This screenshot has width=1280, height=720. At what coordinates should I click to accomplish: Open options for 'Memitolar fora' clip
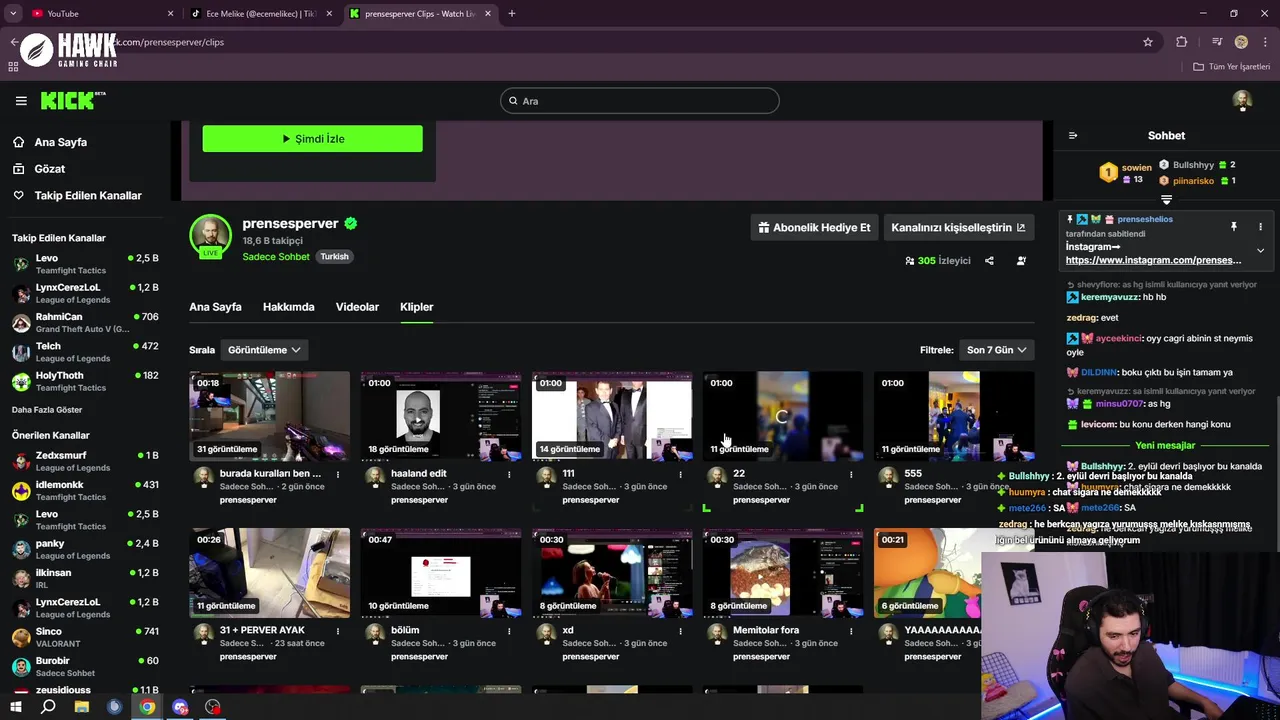coord(851,632)
